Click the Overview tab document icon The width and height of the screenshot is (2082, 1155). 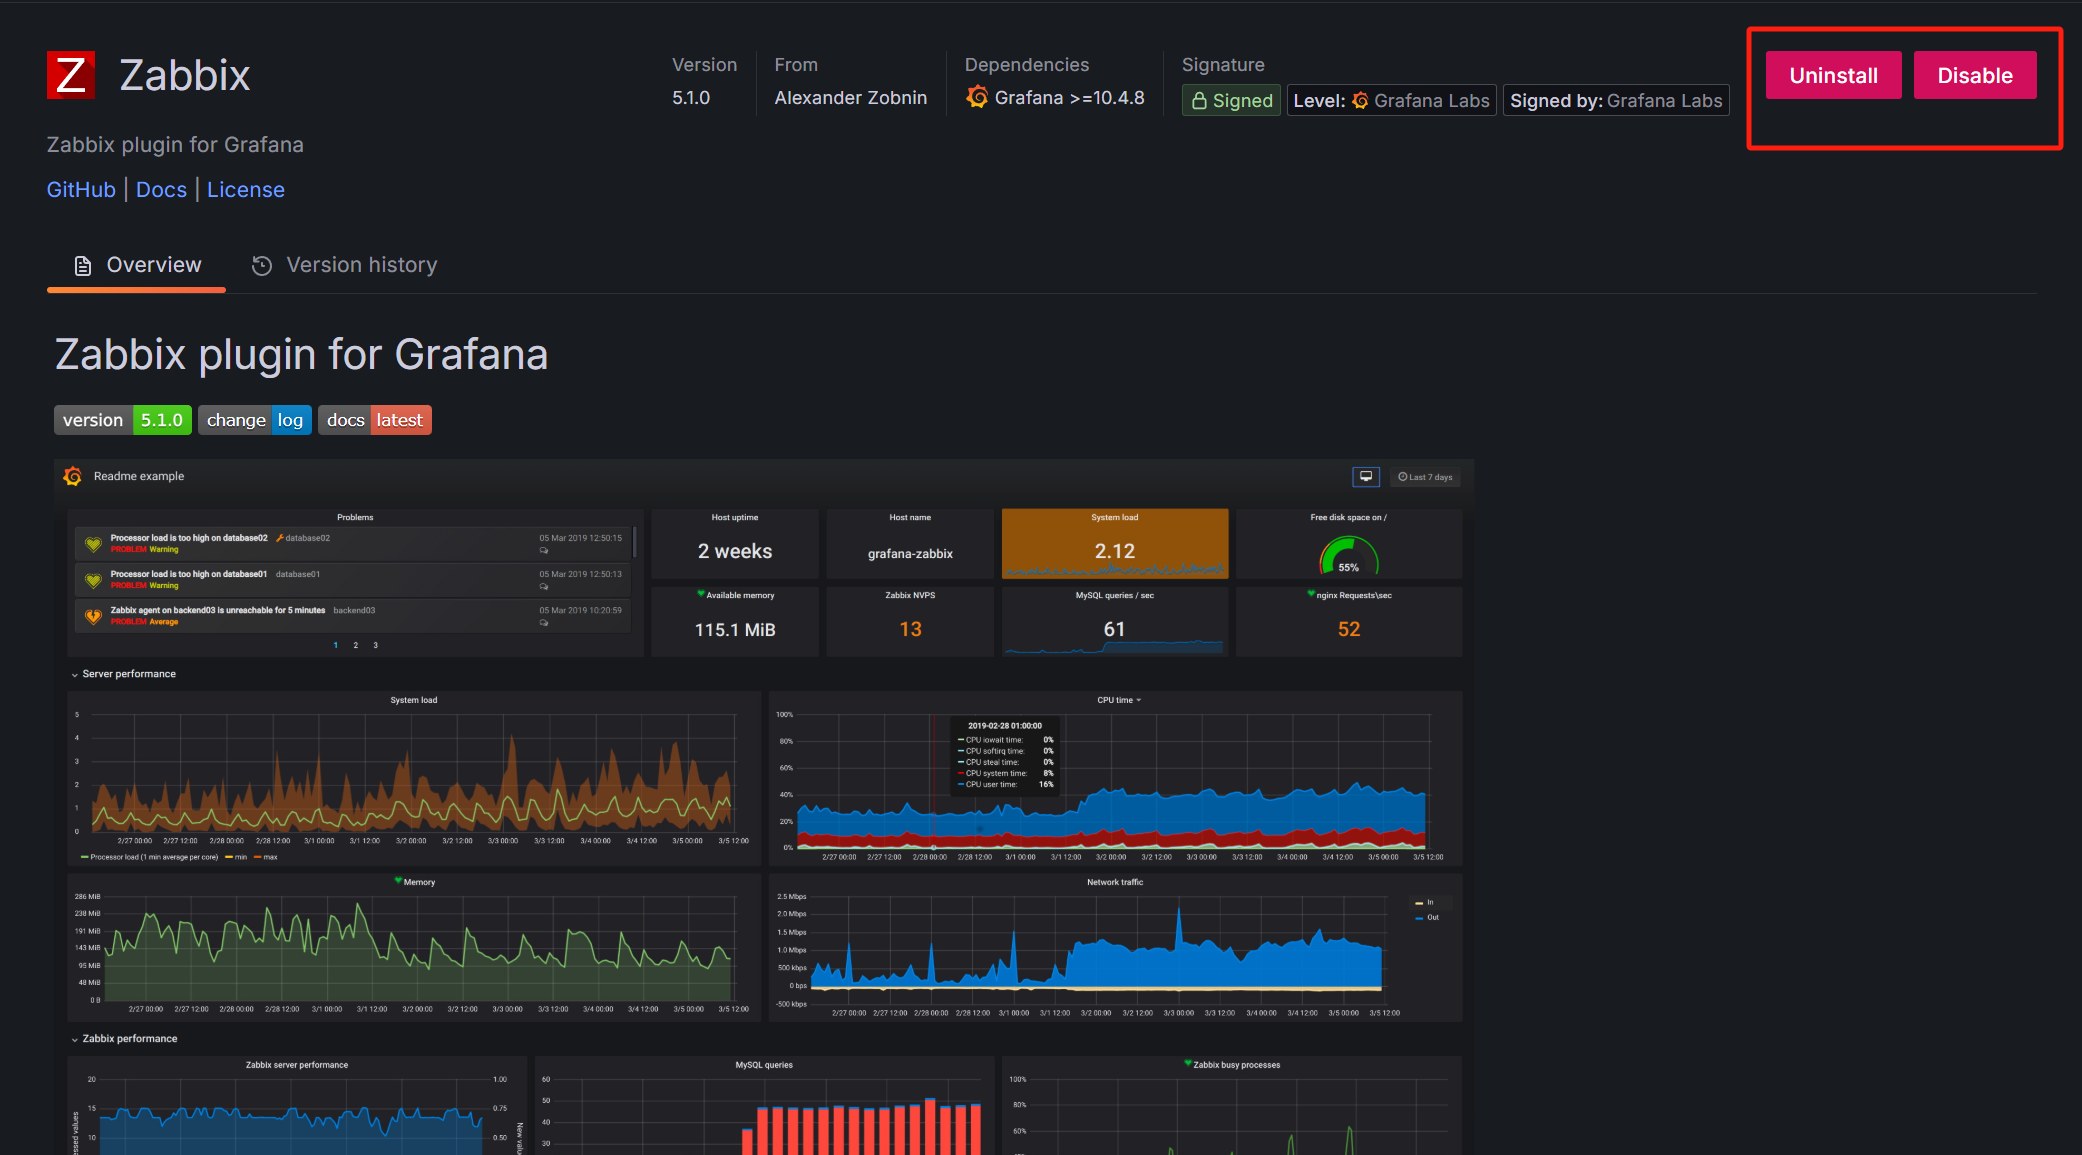pyautogui.click(x=83, y=265)
